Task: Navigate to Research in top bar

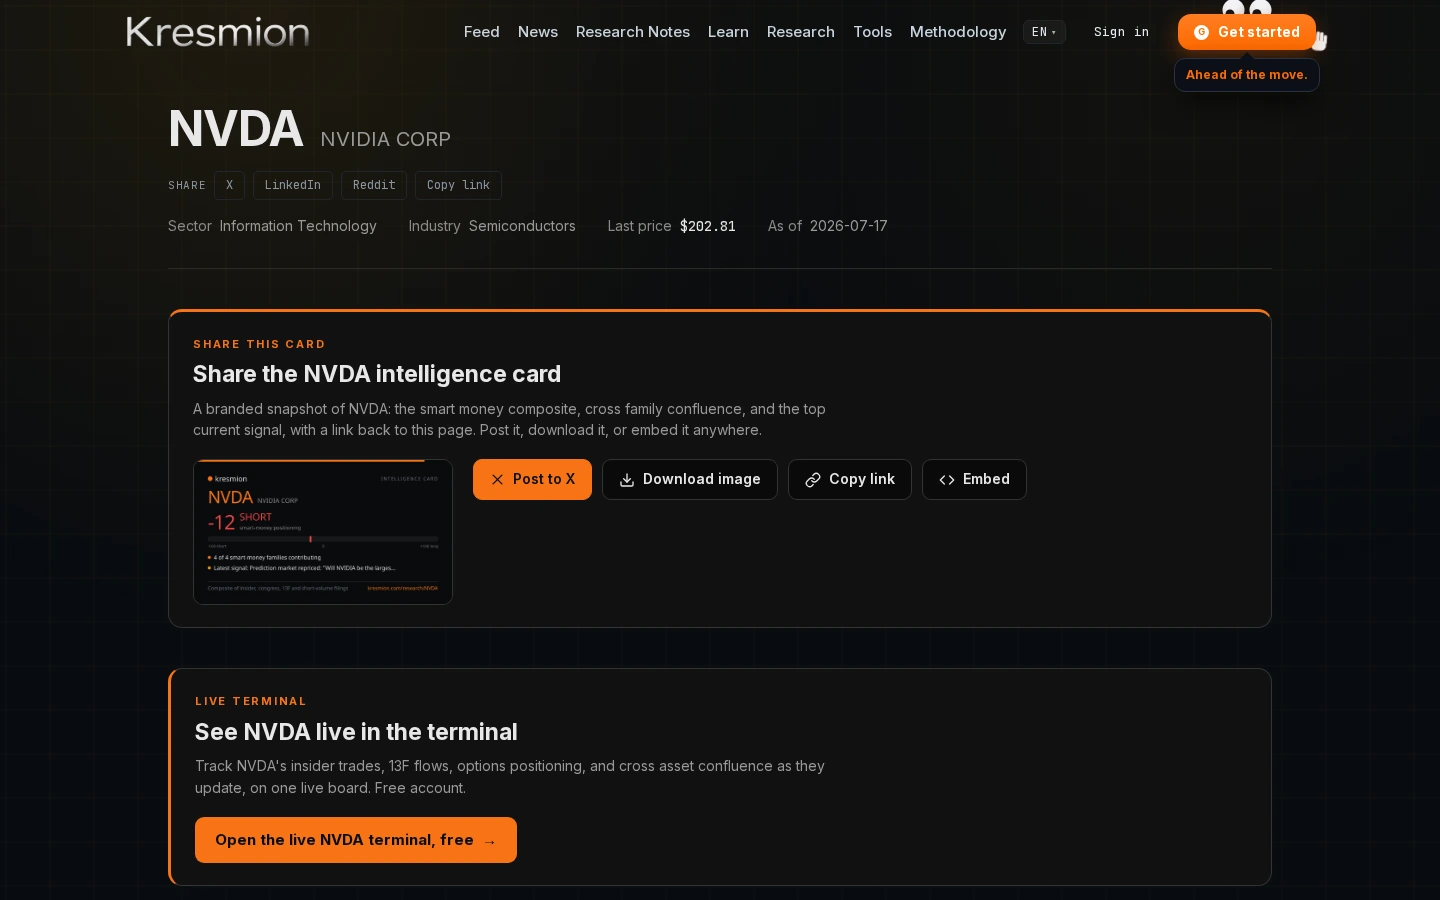Action: 801,32
